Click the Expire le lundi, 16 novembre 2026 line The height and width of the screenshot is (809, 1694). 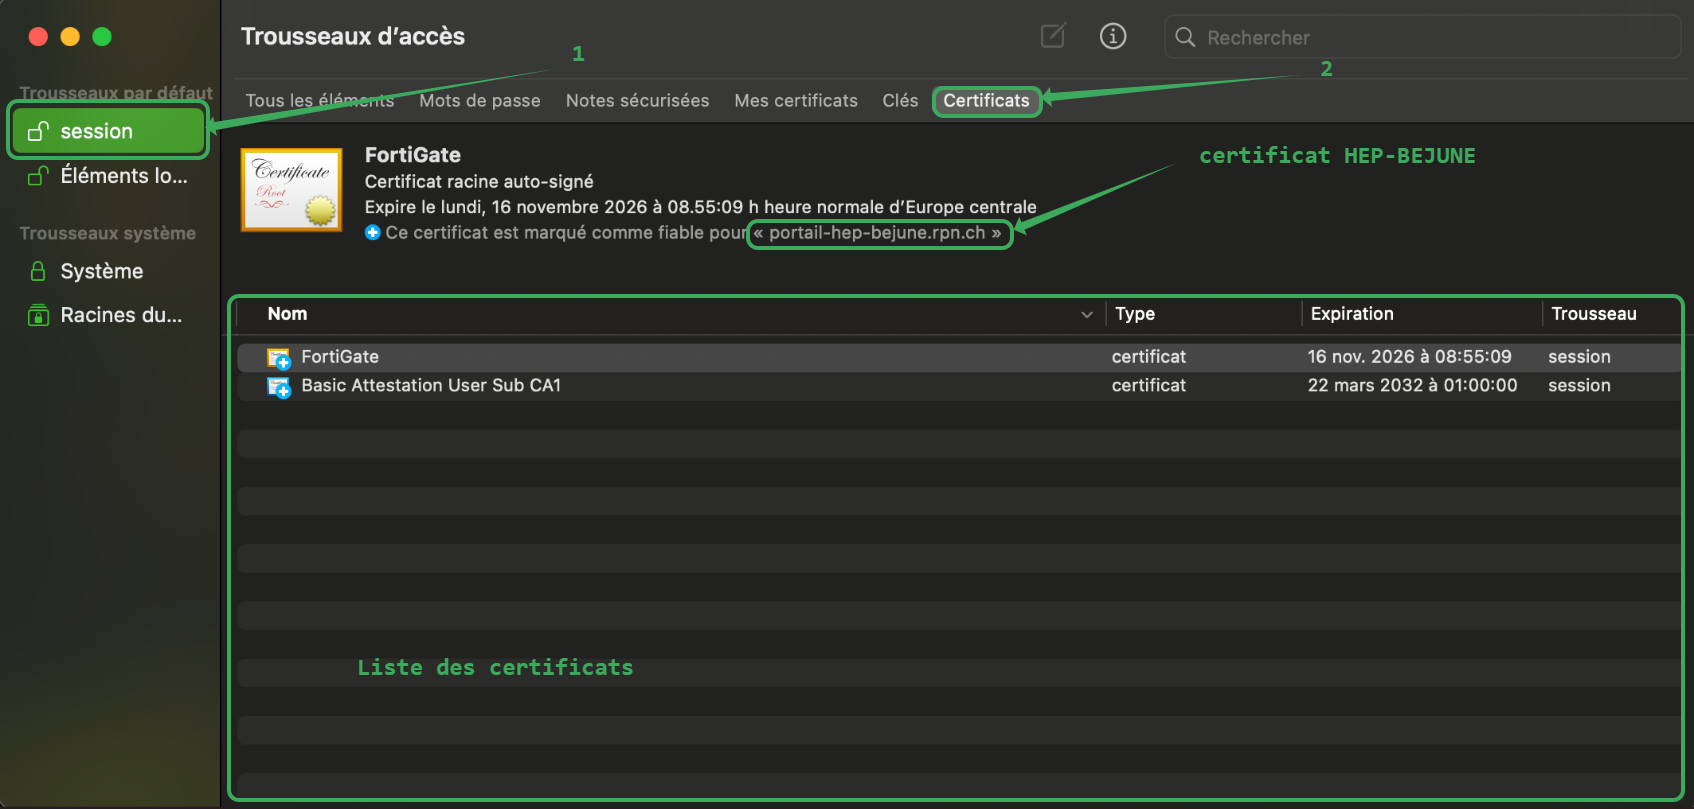coord(700,207)
